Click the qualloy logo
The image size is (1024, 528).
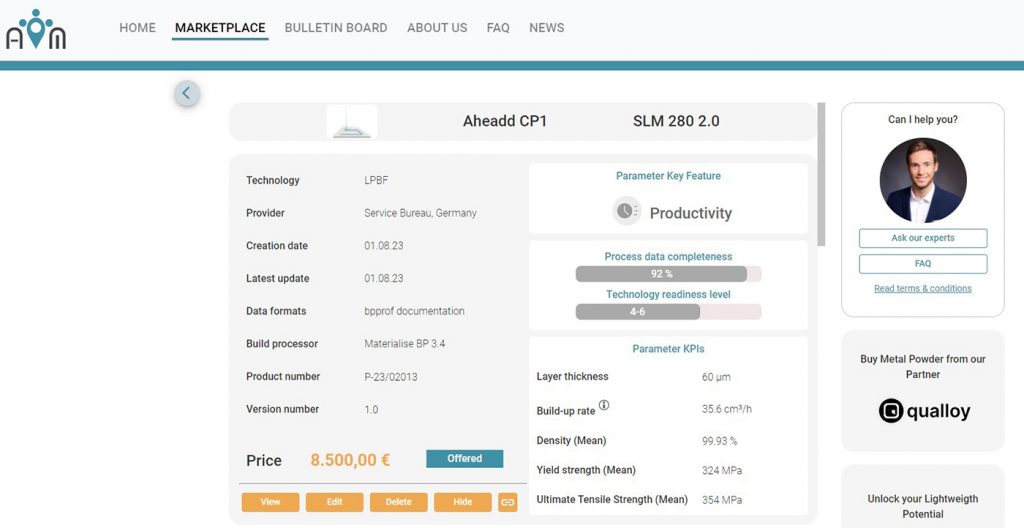[x=923, y=411]
